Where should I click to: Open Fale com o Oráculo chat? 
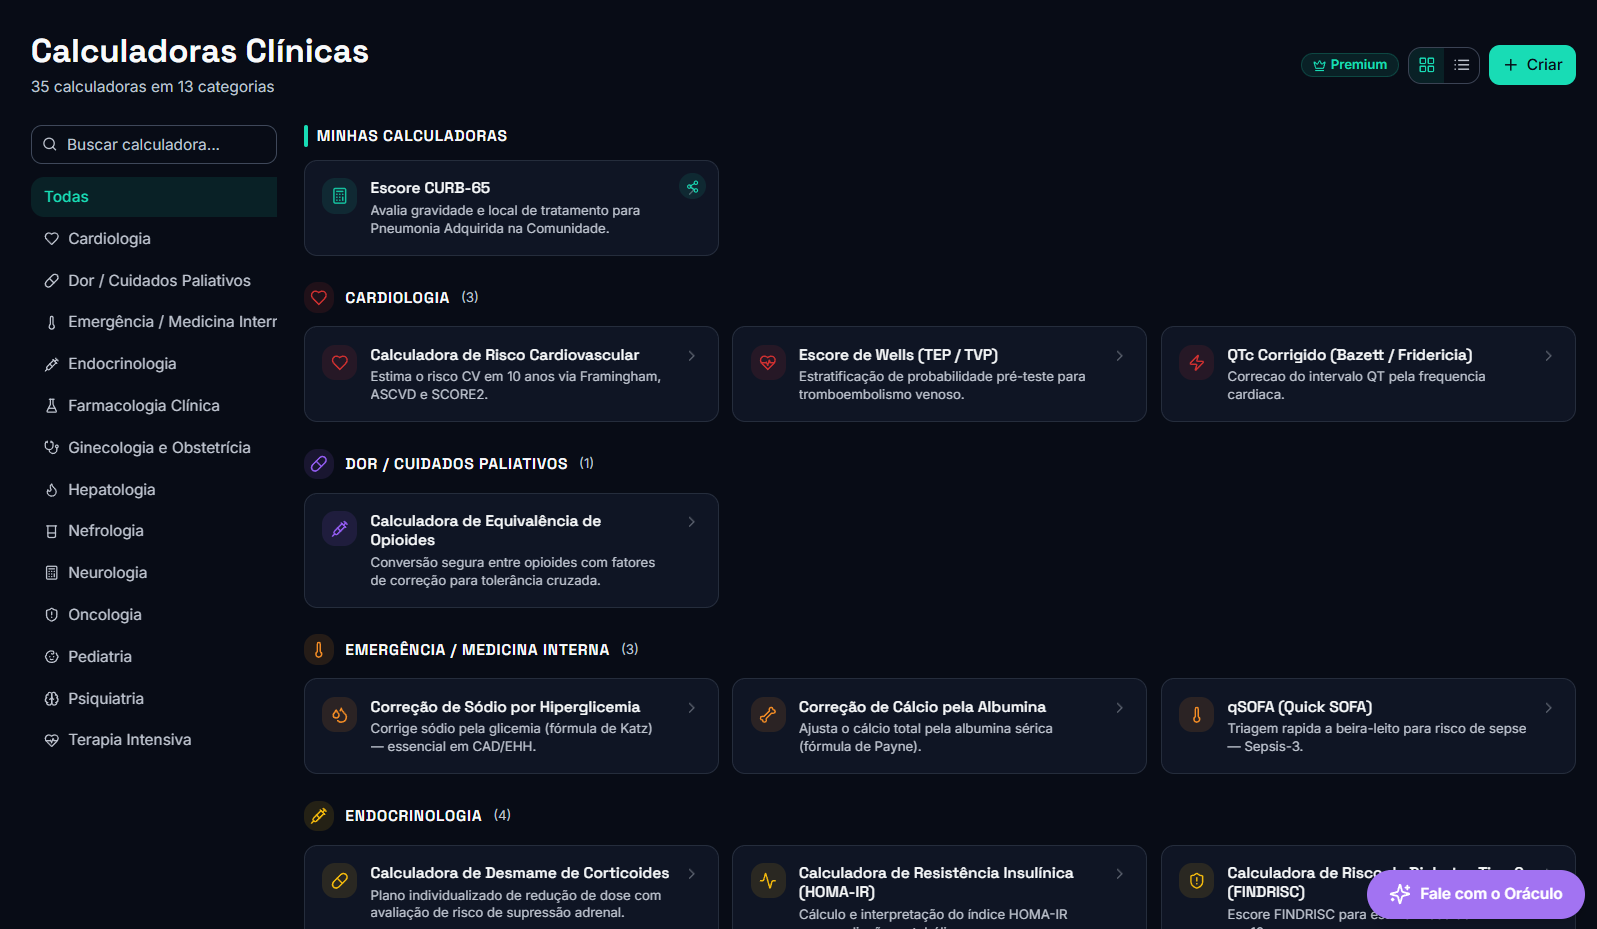click(1476, 894)
